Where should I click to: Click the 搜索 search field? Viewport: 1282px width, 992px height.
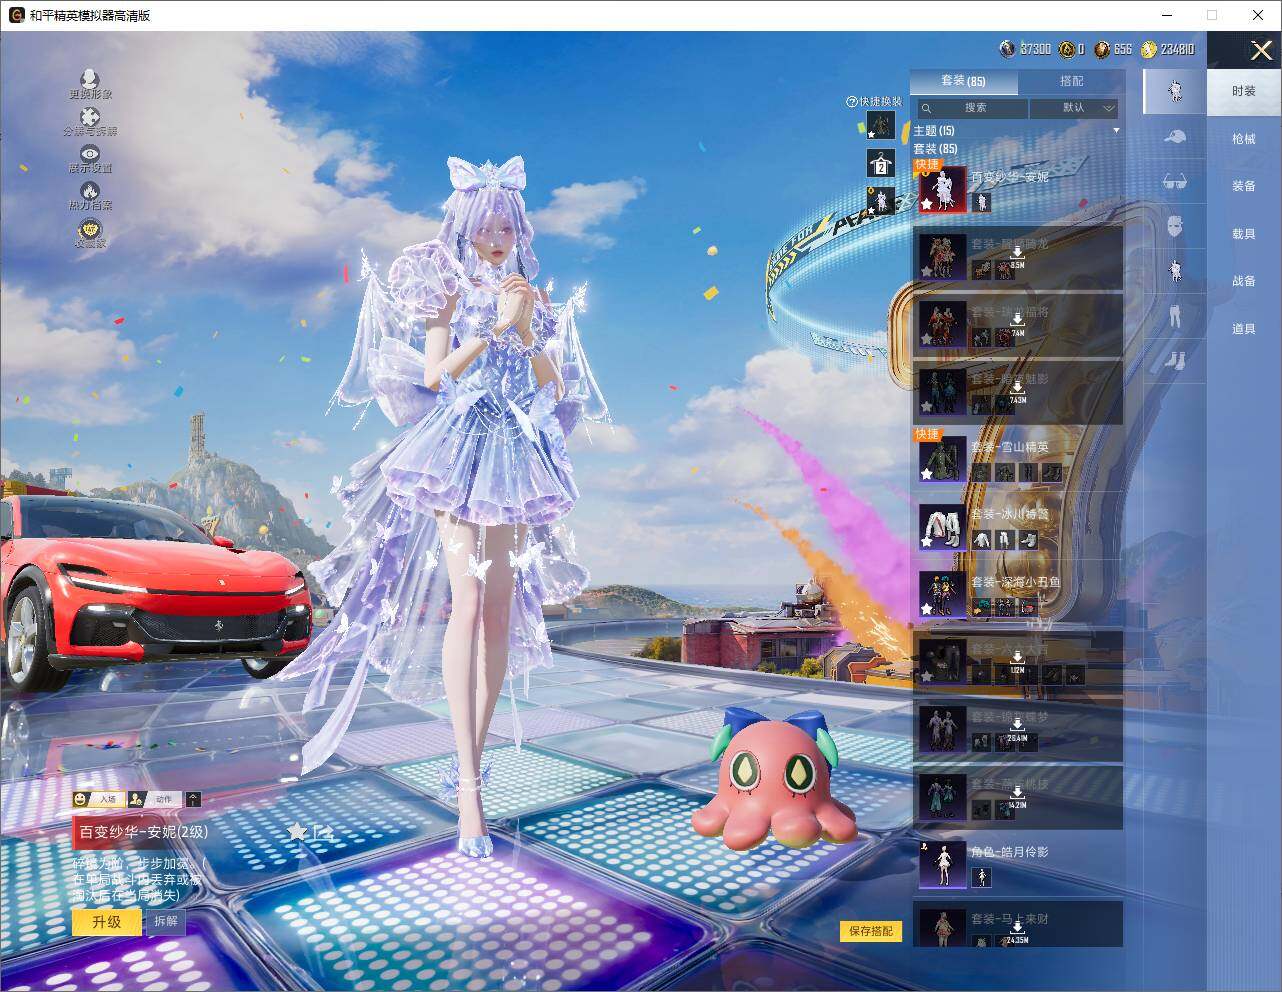click(x=974, y=108)
